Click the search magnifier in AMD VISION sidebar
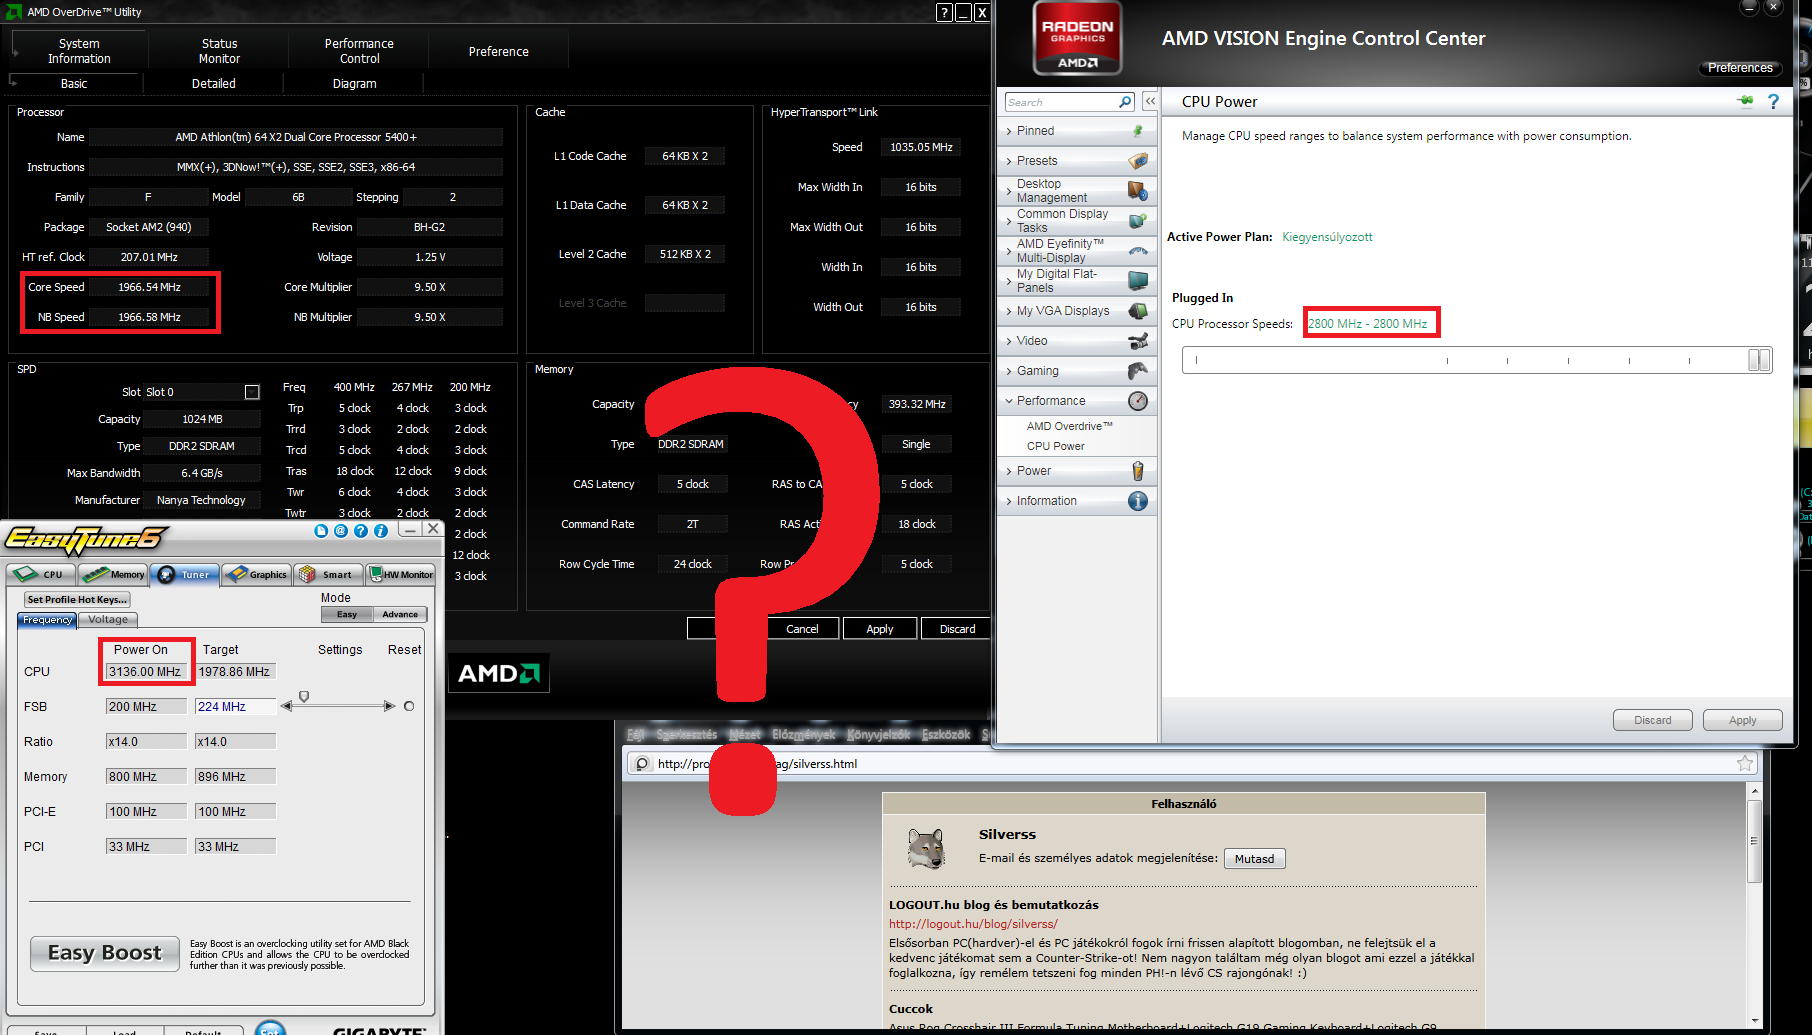Viewport: 1812px width, 1035px height. 1125,102
